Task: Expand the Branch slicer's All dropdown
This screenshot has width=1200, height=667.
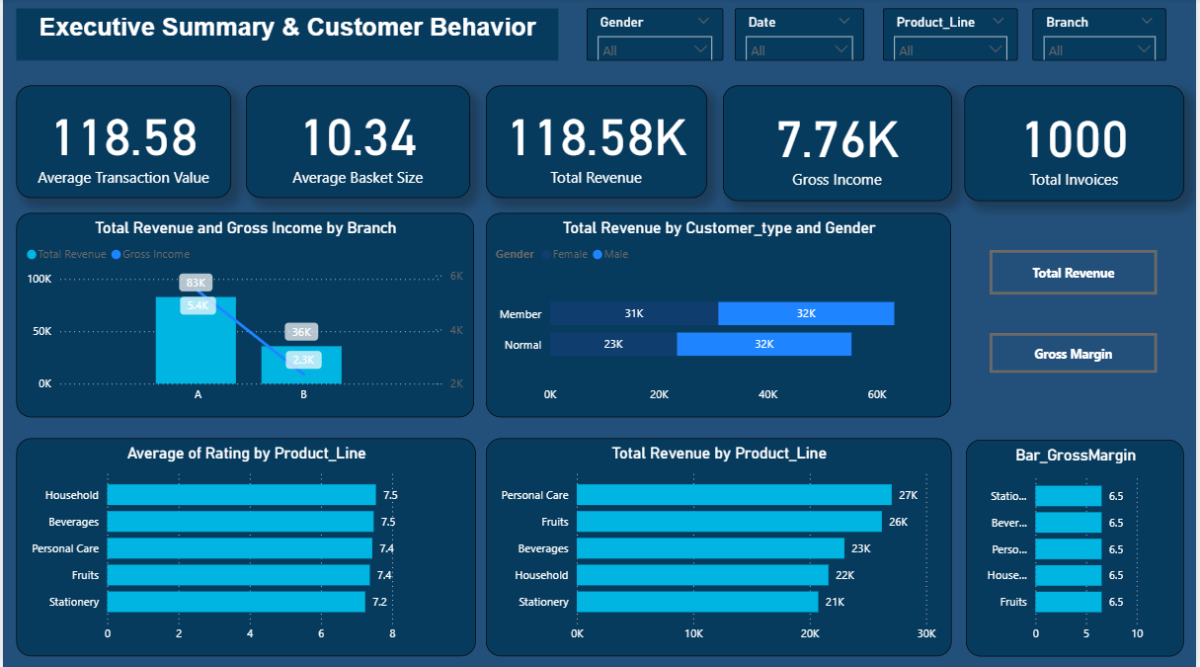Action: (1098, 49)
